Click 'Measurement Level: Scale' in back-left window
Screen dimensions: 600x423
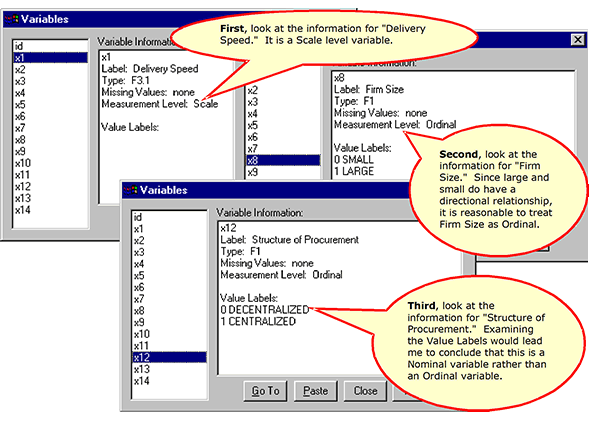tap(160, 104)
